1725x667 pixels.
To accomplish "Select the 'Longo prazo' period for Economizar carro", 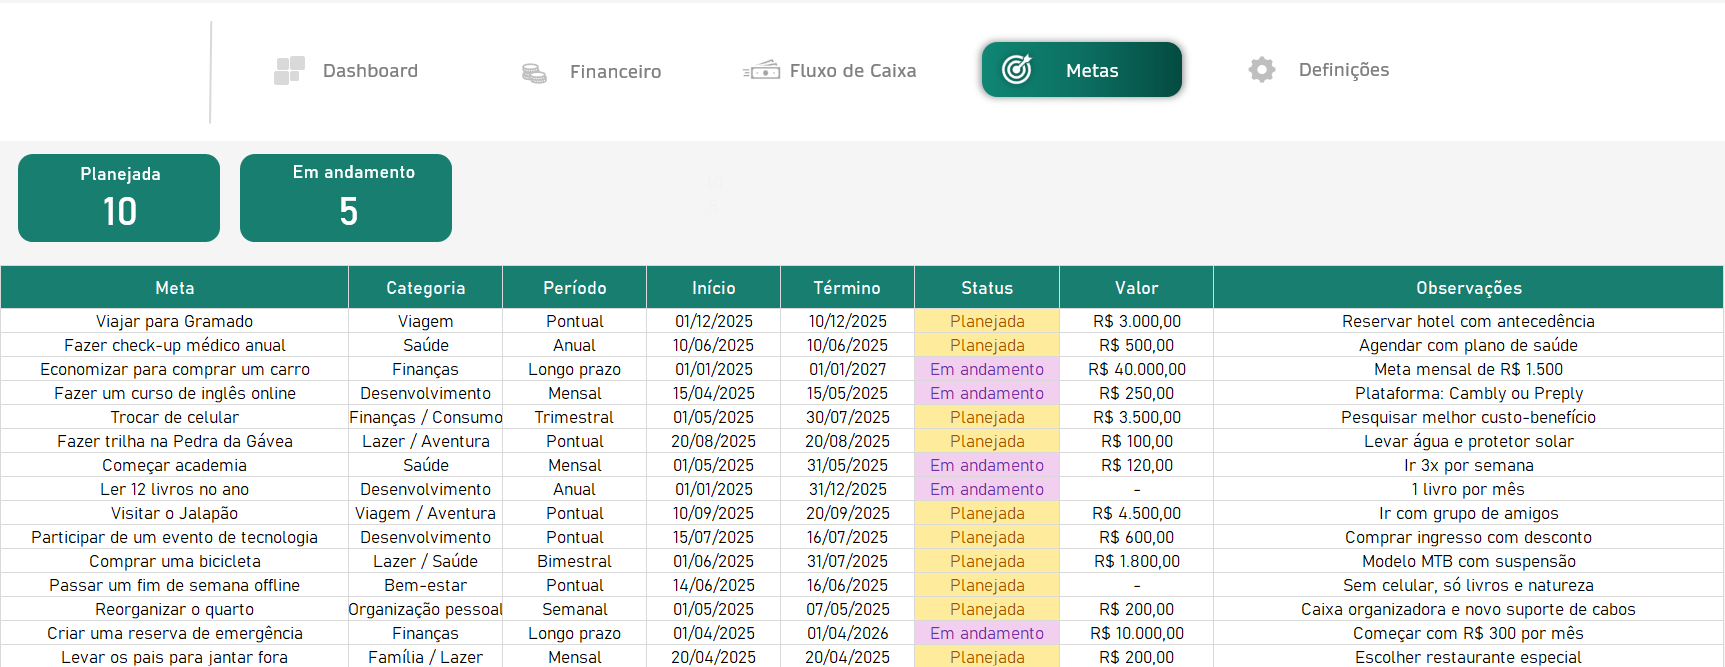I will 574,369.
